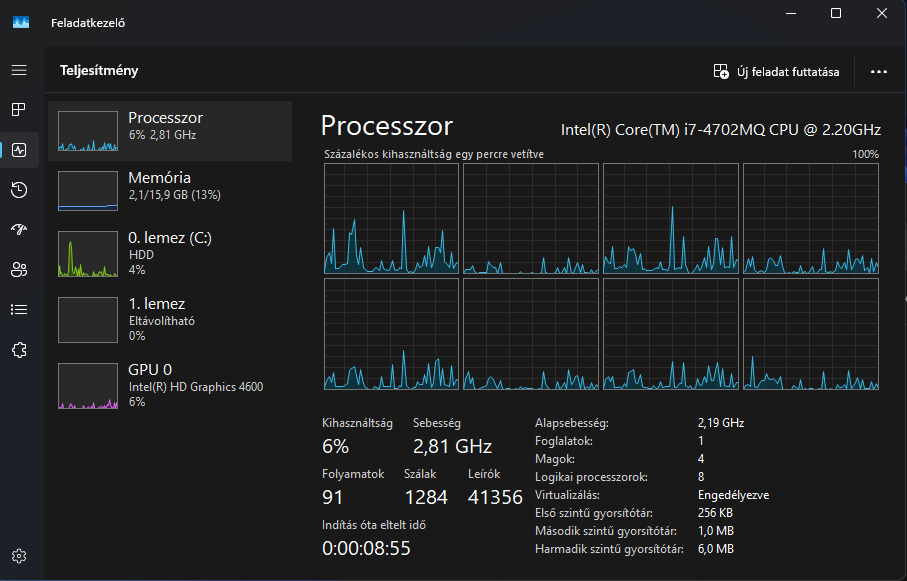Select Processzor in the performance list
907x581 pixels.
[170, 130]
